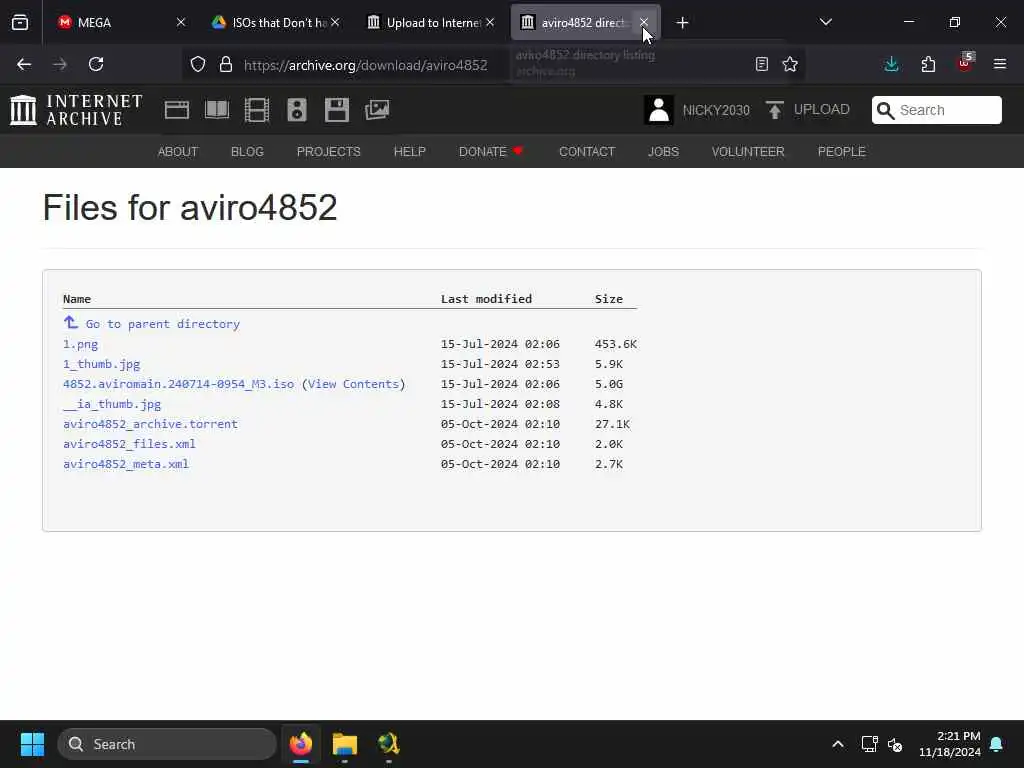1024x768 pixels.
Task: Open Firefox View icon
Action: (20, 23)
